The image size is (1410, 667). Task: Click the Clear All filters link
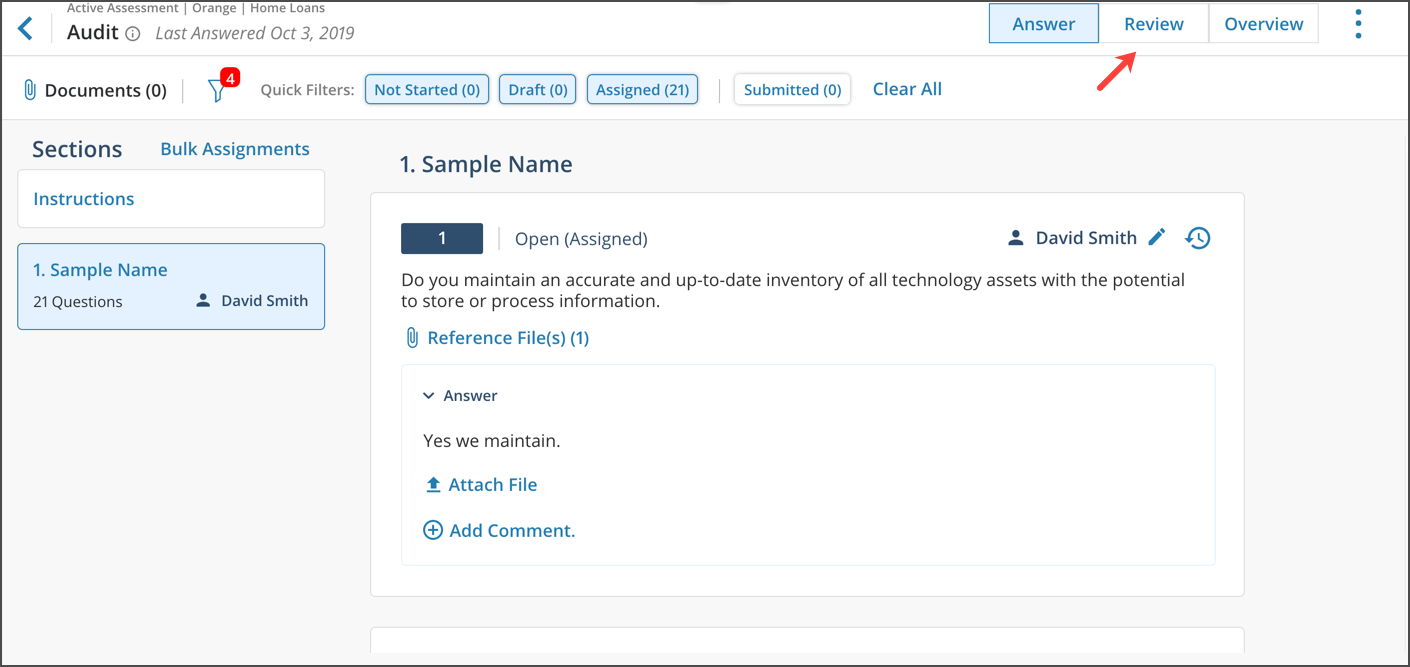tap(907, 89)
